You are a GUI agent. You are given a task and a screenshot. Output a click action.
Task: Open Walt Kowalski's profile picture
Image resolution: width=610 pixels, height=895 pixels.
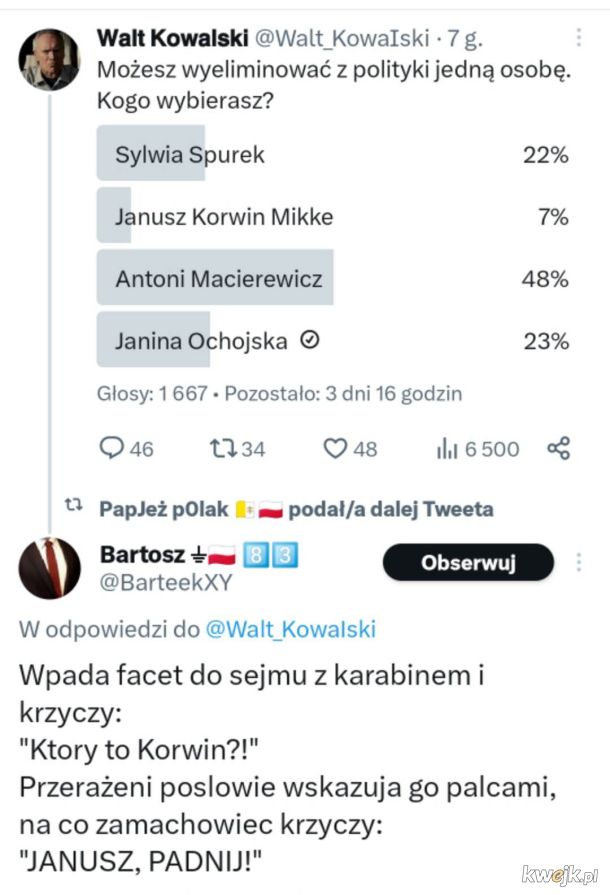click(x=49, y=59)
